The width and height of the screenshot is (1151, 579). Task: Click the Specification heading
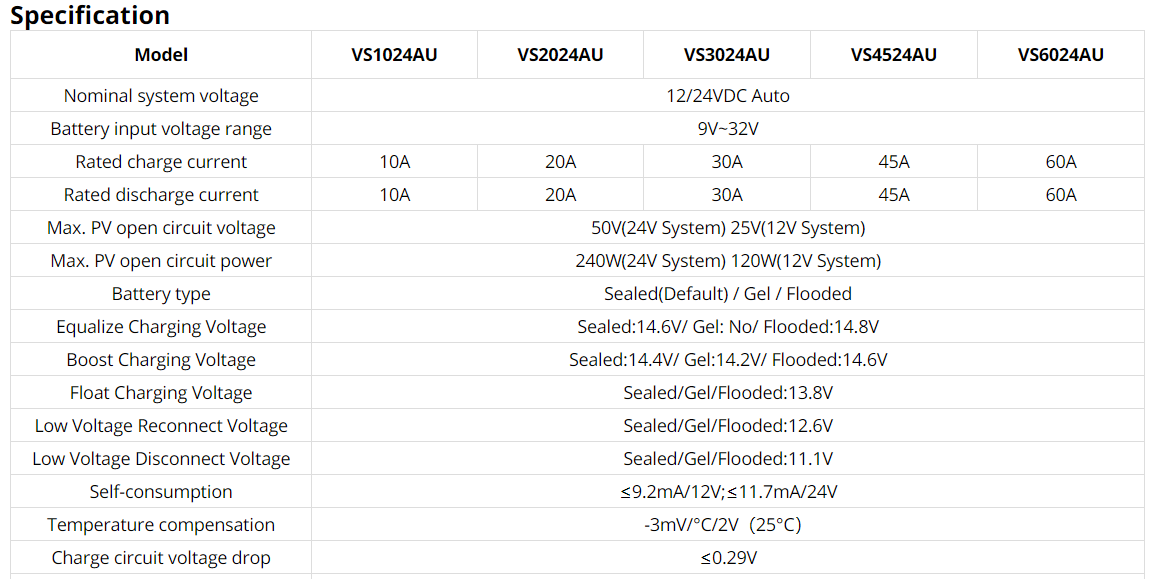[x=90, y=16]
